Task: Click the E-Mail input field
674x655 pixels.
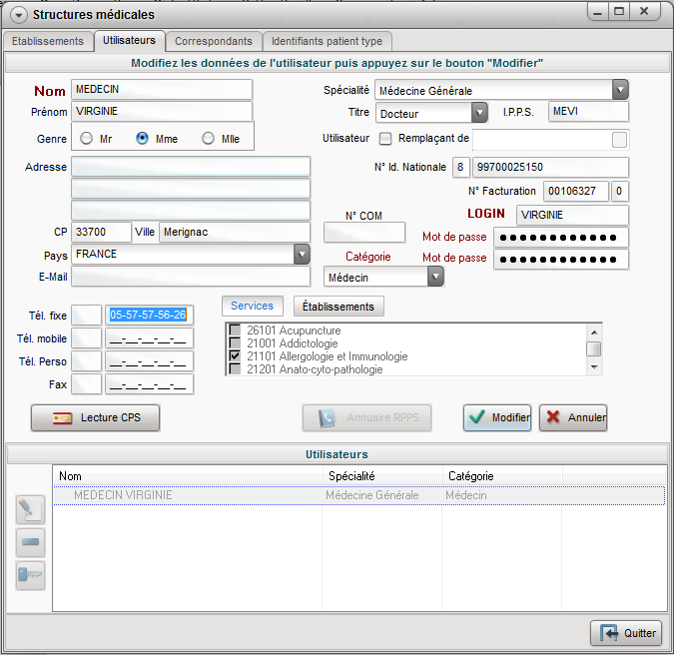Action: point(190,277)
